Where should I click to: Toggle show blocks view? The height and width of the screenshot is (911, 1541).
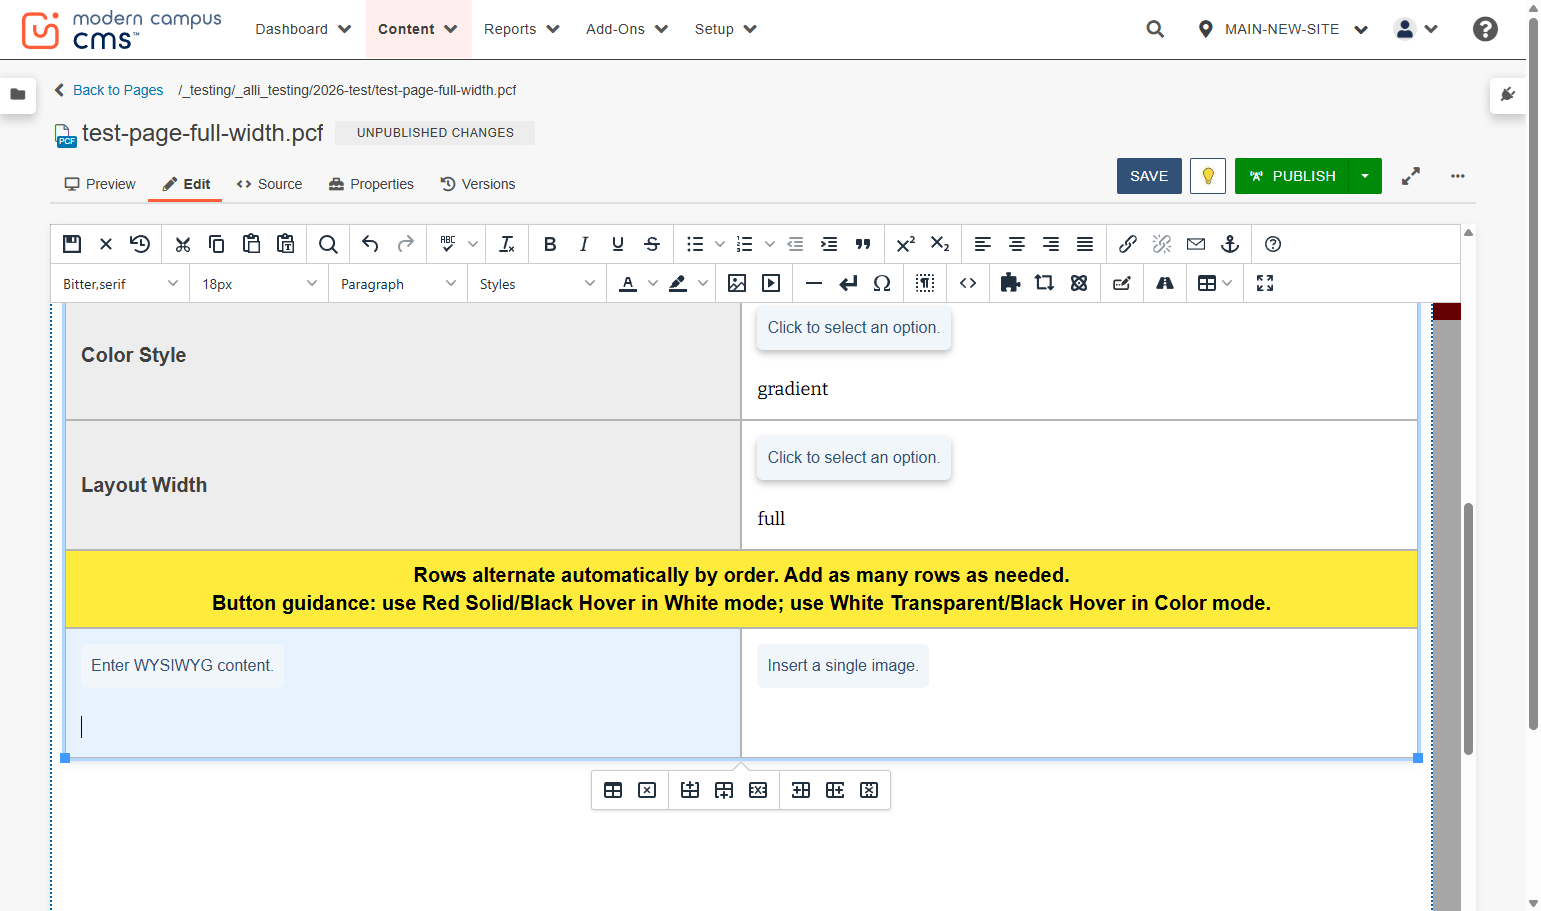pyautogui.click(x=925, y=283)
